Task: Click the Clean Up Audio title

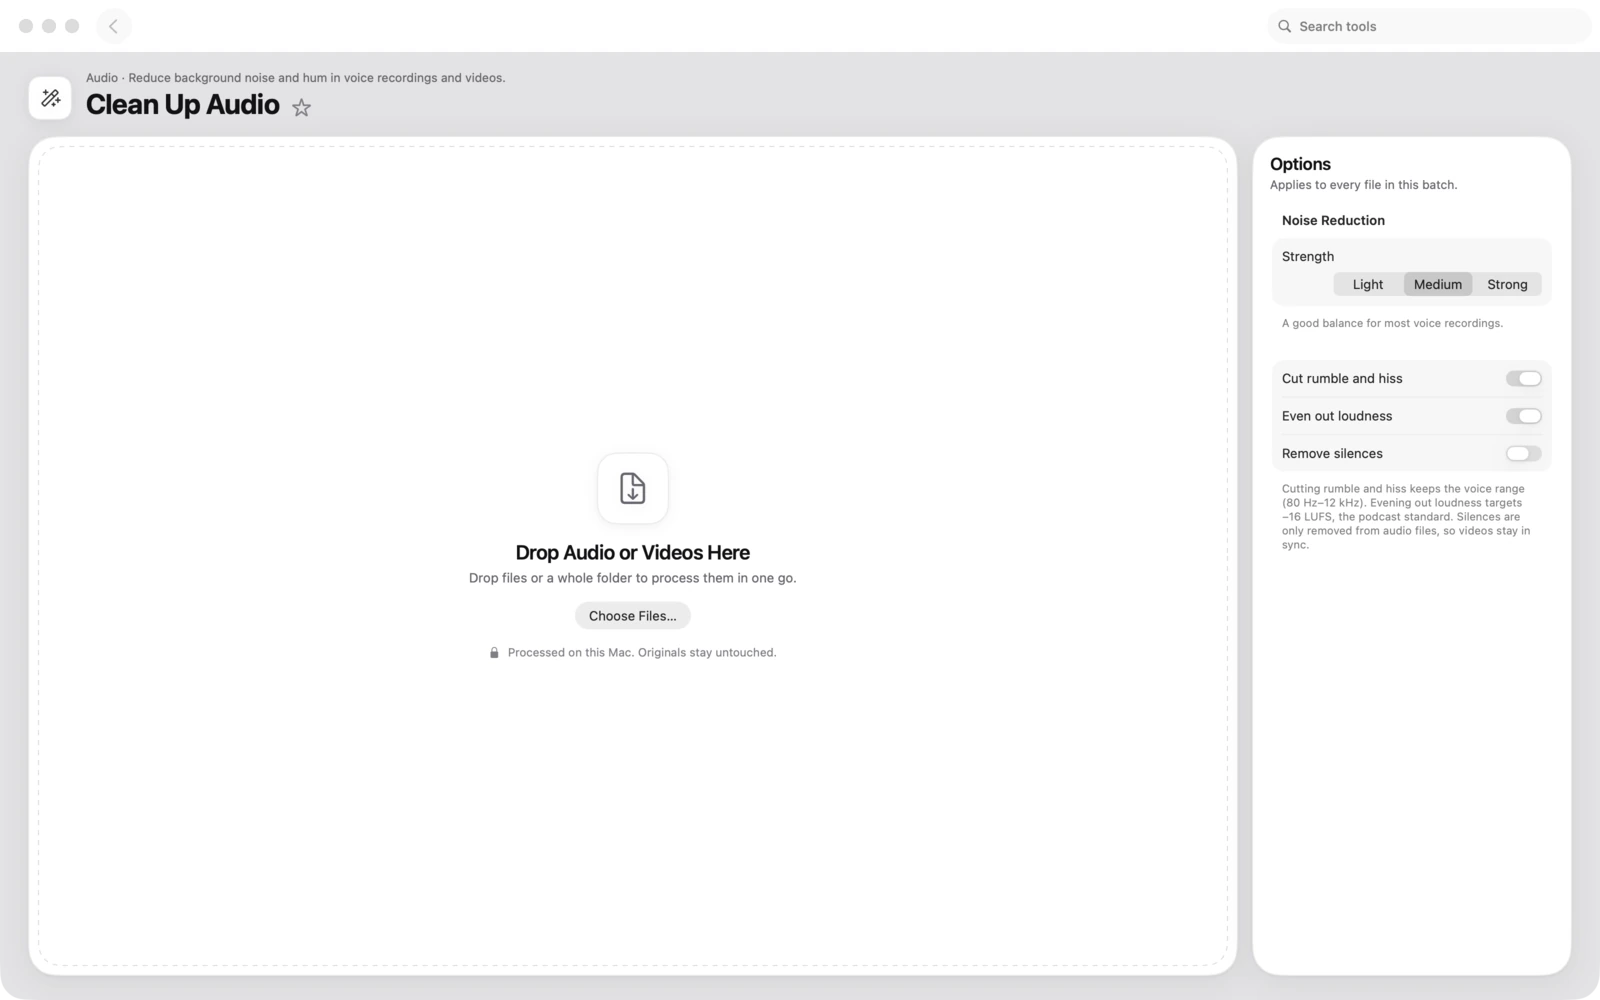Action: [x=183, y=105]
